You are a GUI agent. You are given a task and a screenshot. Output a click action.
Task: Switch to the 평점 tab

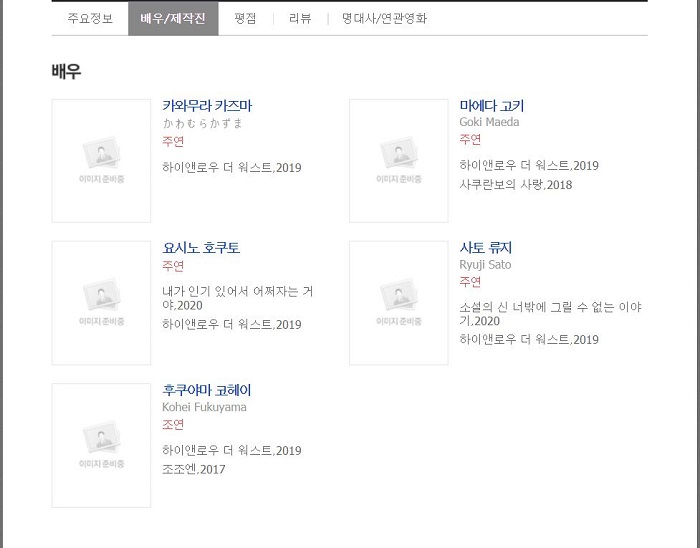tap(245, 19)
